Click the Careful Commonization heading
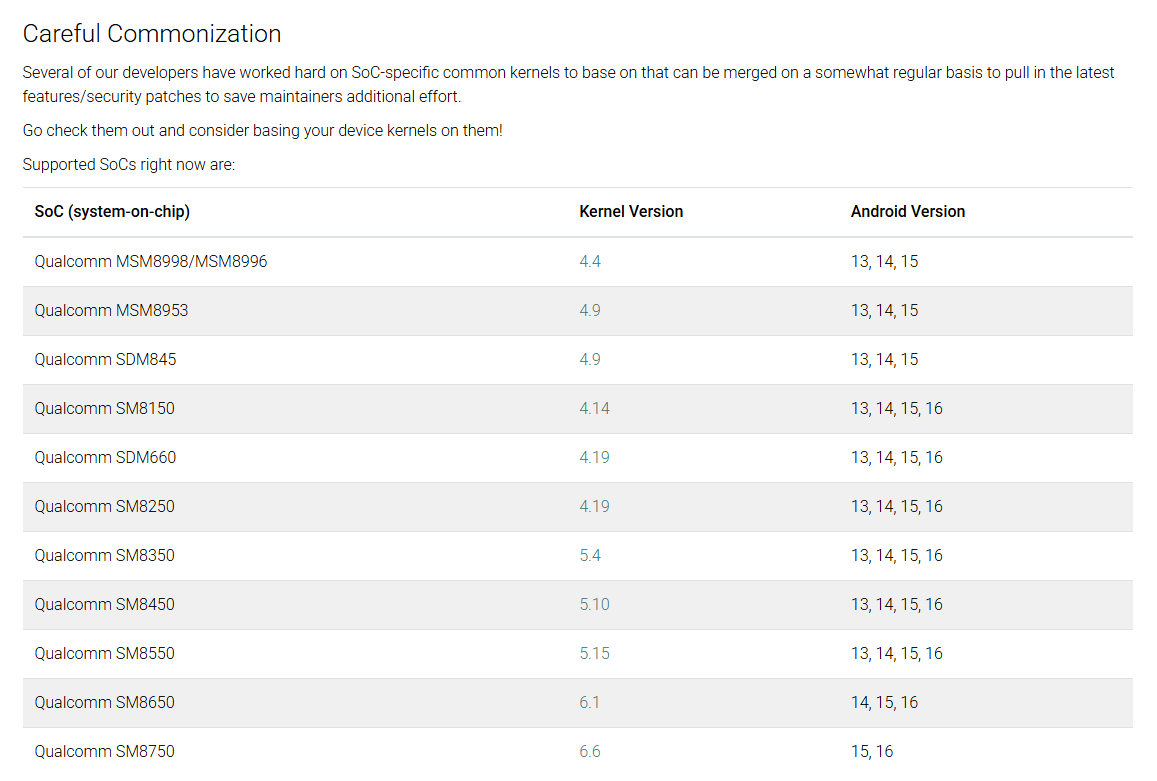This screenshot has height=781, width=1157. pyautogui.click(x=152, y=34)
